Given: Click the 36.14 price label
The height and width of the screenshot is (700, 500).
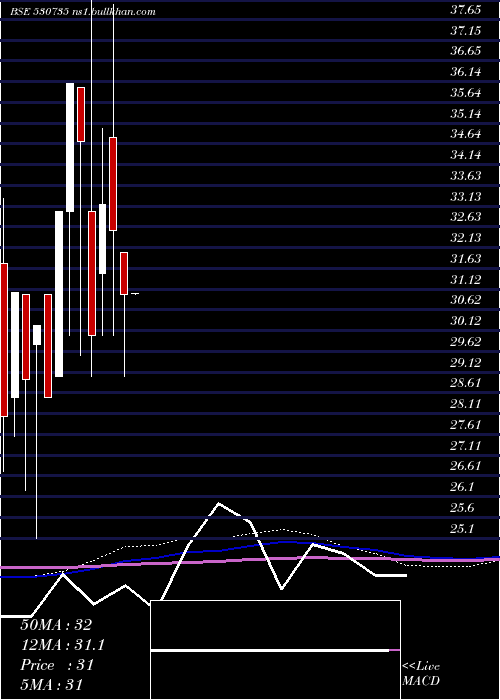Looking at the screenshot, I should click(x=466, y=72).
